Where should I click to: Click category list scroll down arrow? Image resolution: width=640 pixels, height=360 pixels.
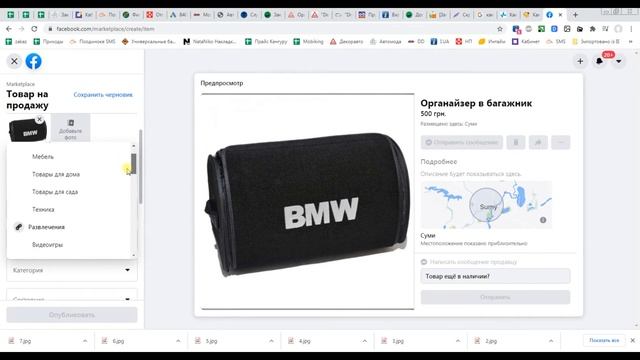click(x=133, y=256)
